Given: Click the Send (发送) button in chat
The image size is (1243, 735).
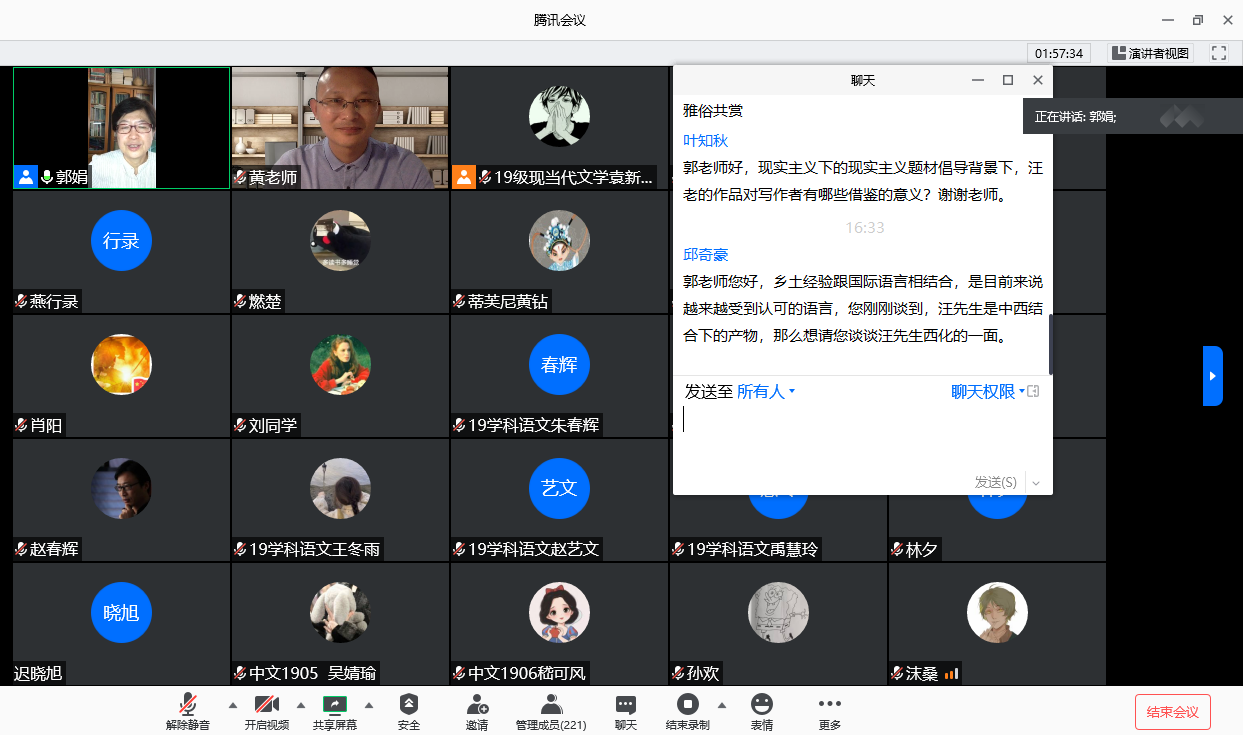Looking at the screenshot, I should coord(995,482).
